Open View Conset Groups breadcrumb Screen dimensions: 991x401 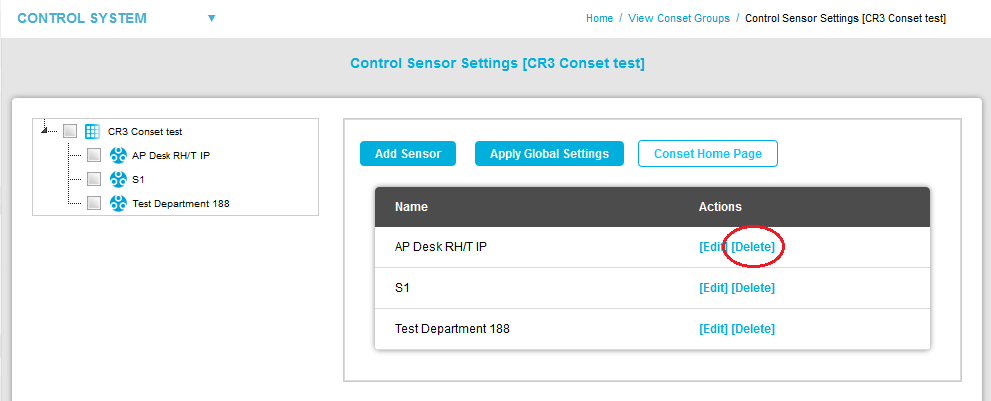[682, 18]
